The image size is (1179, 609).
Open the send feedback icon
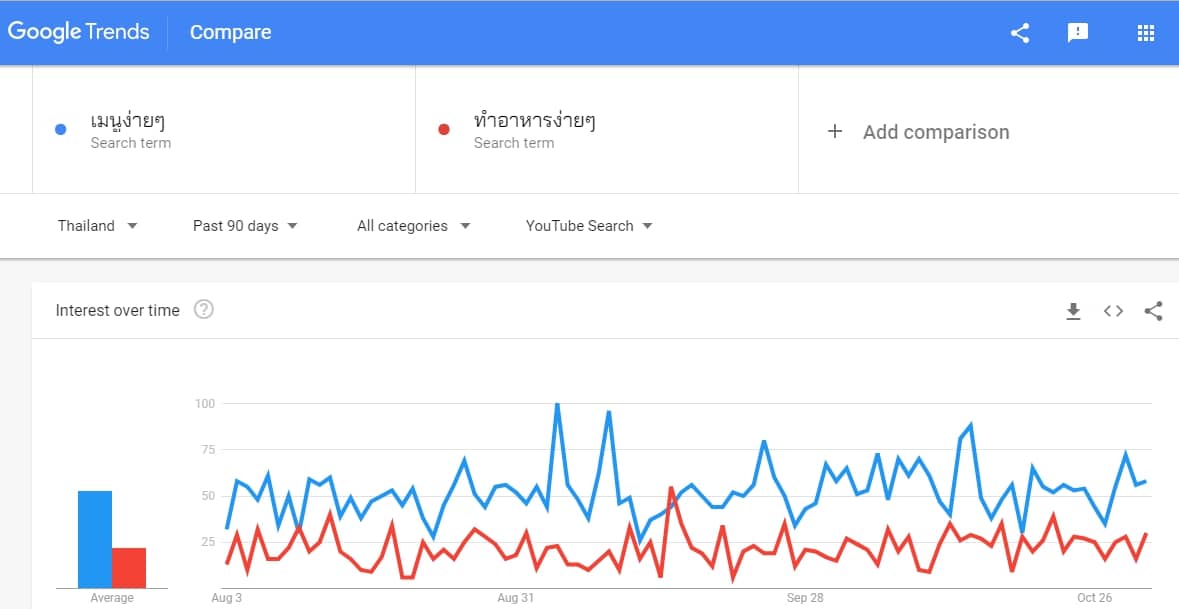1078,33
